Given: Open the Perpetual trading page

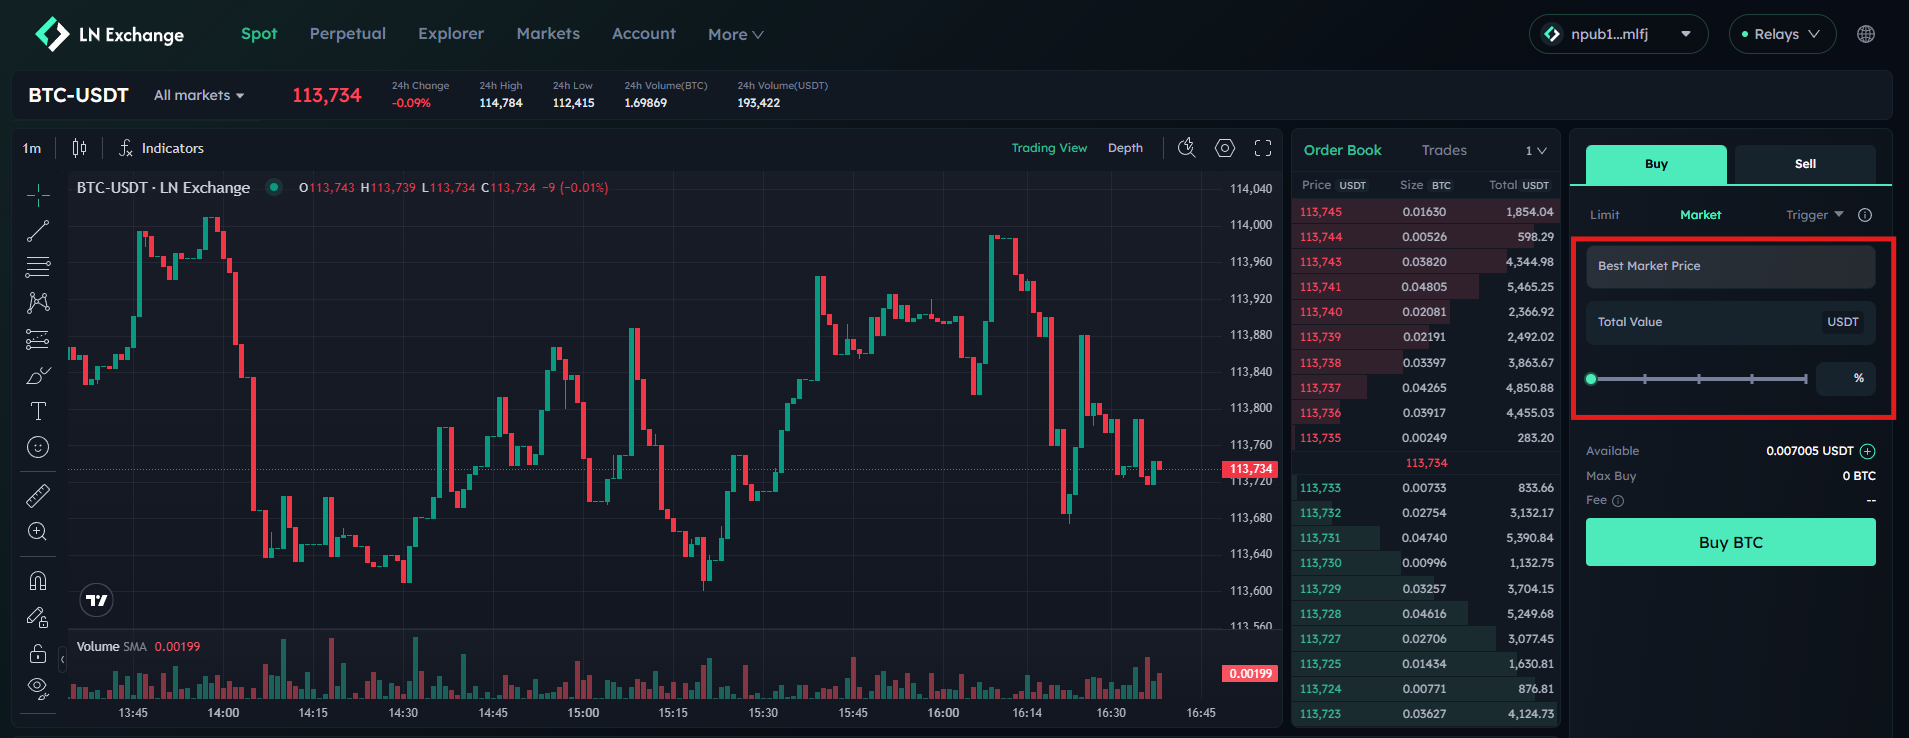Looking at the screenshot, I should 347,34.
